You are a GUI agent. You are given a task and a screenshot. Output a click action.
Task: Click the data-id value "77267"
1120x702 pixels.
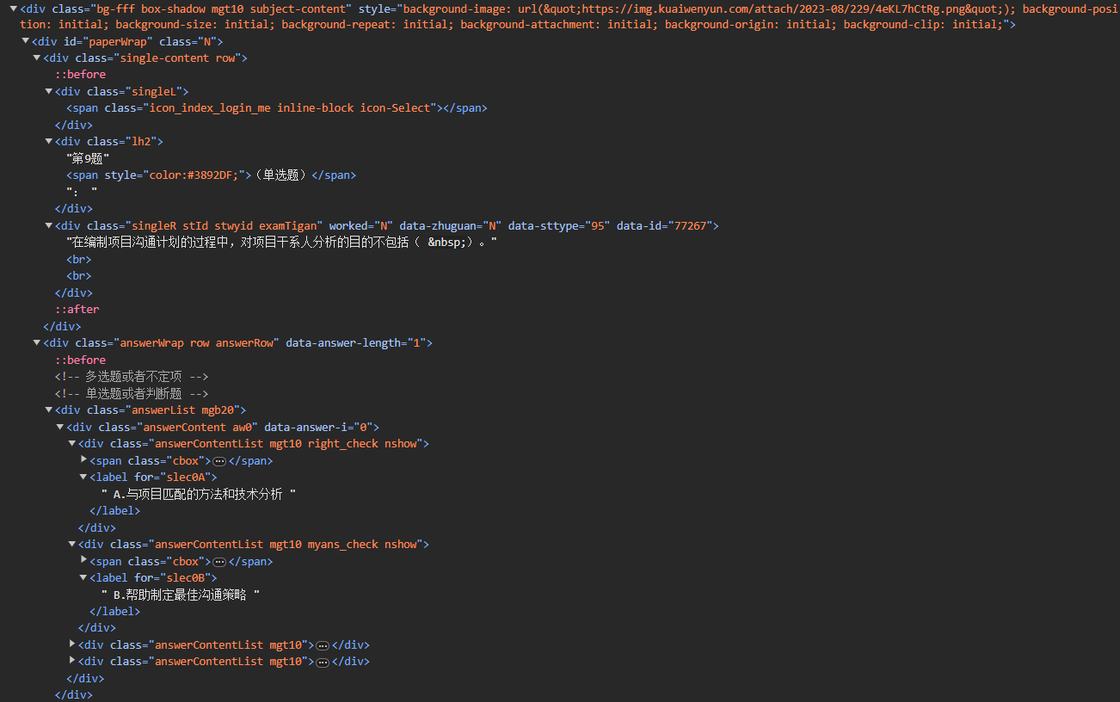coord(689,226)
